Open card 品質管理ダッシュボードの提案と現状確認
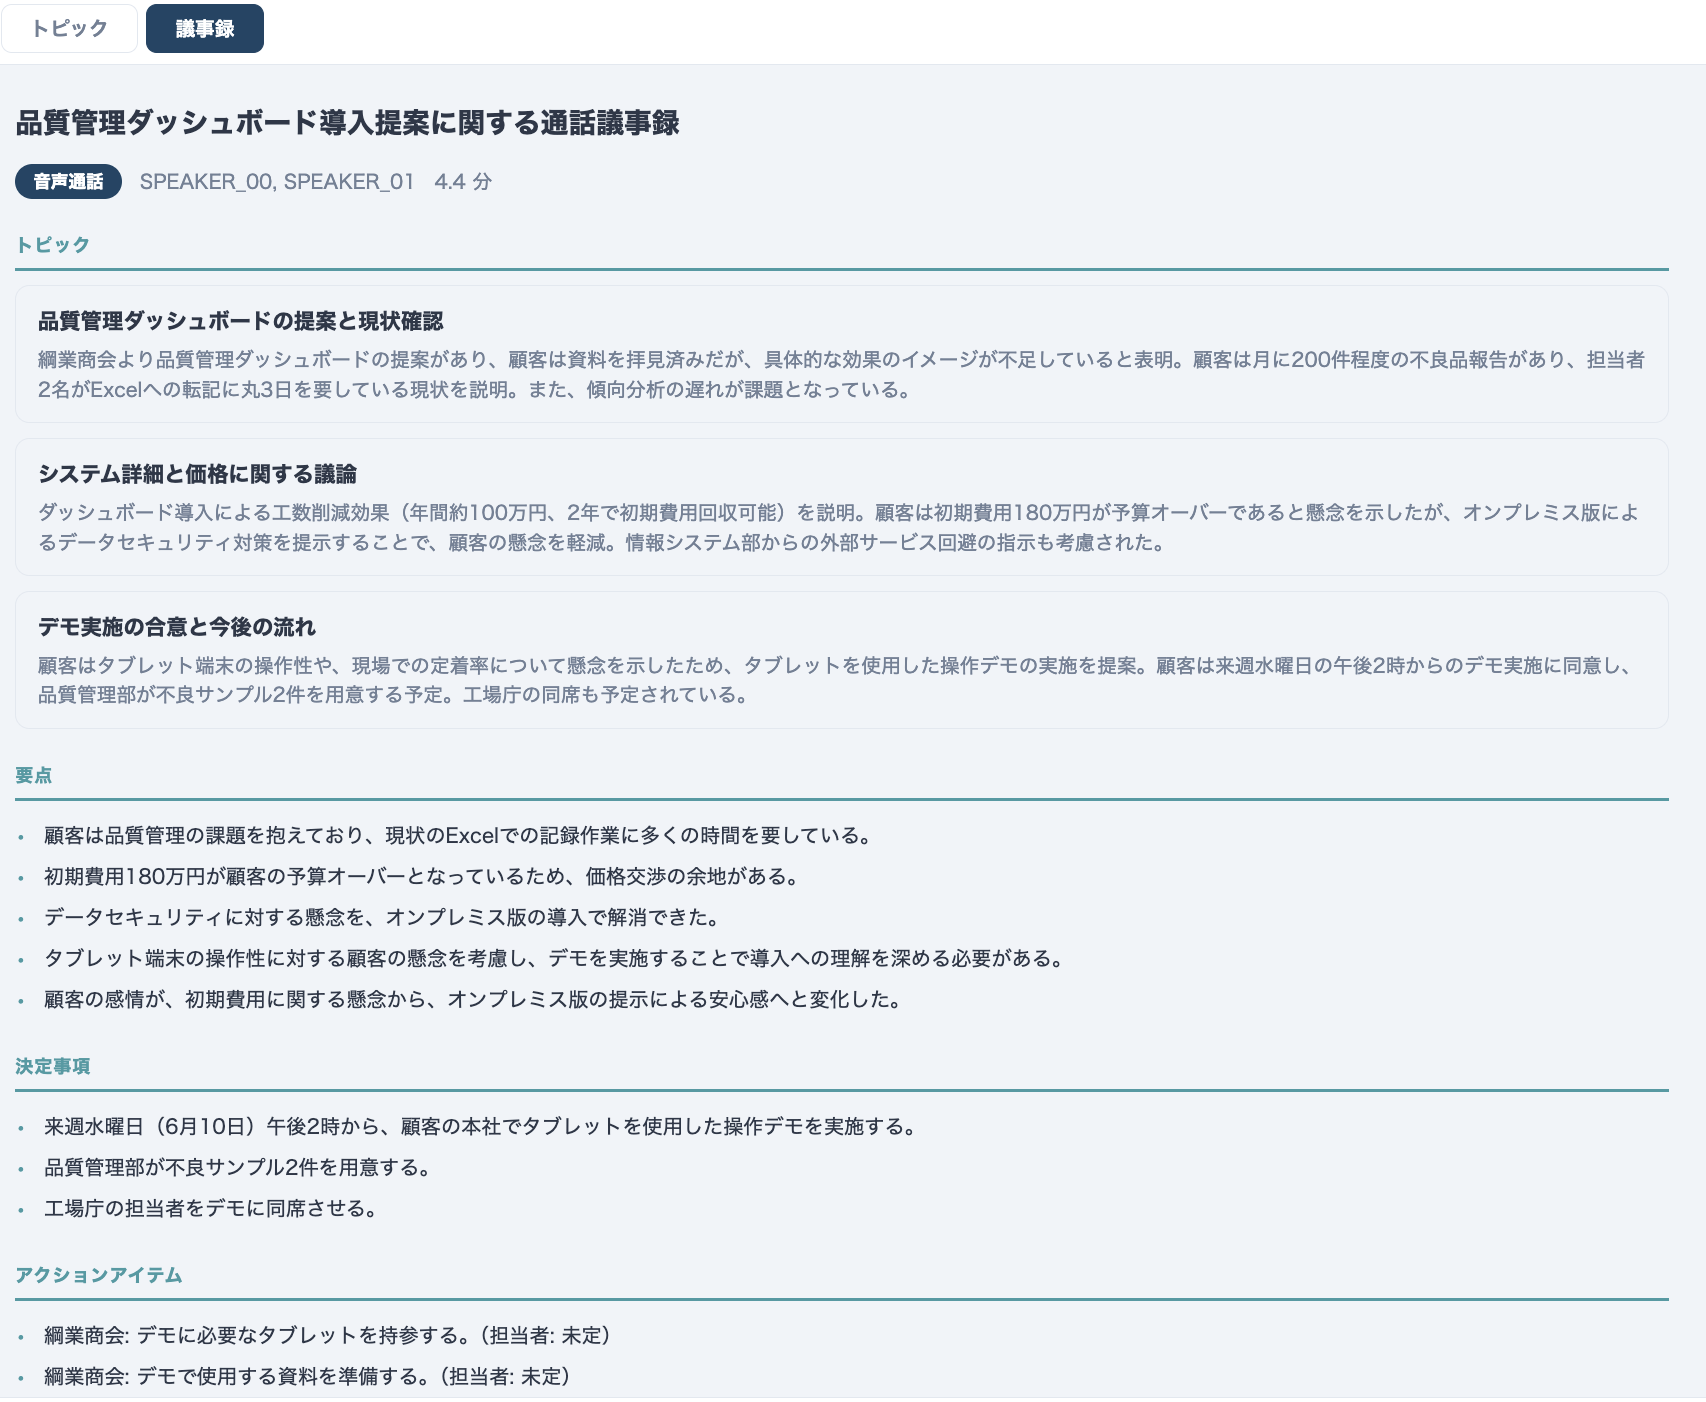The height and width of the screenshot is (1402, 1706). click(842, 354)
